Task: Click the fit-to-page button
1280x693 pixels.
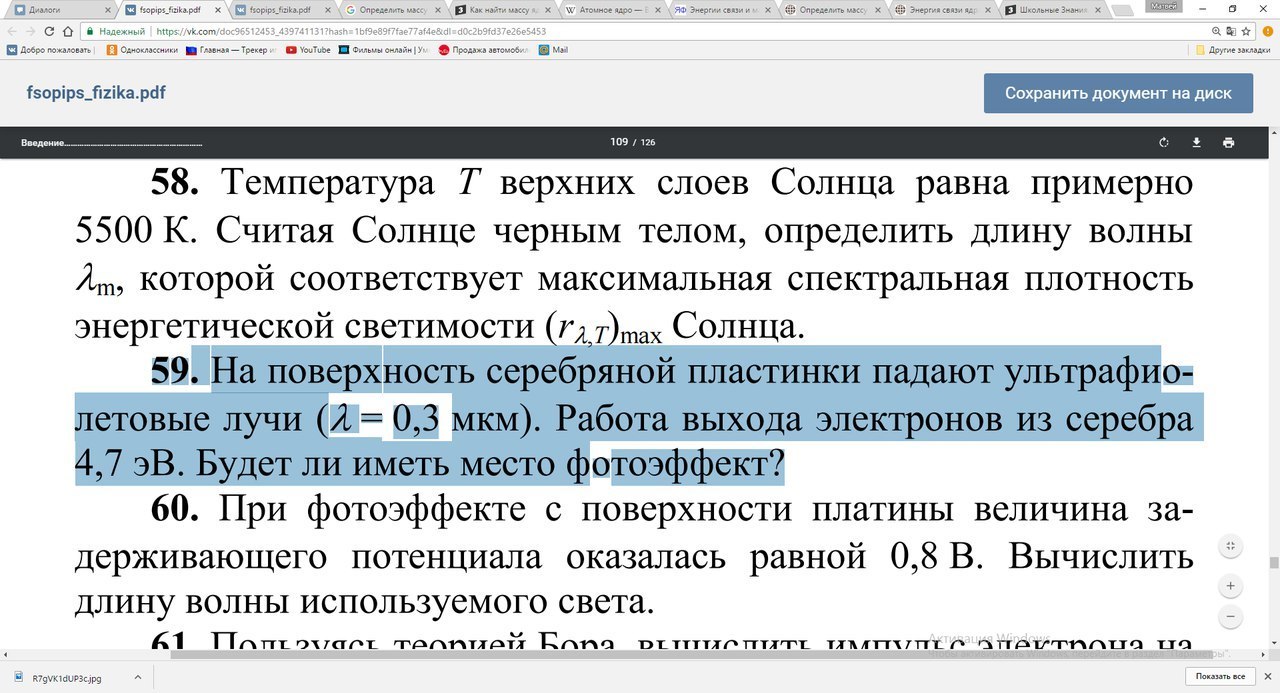Action: 1231,546
